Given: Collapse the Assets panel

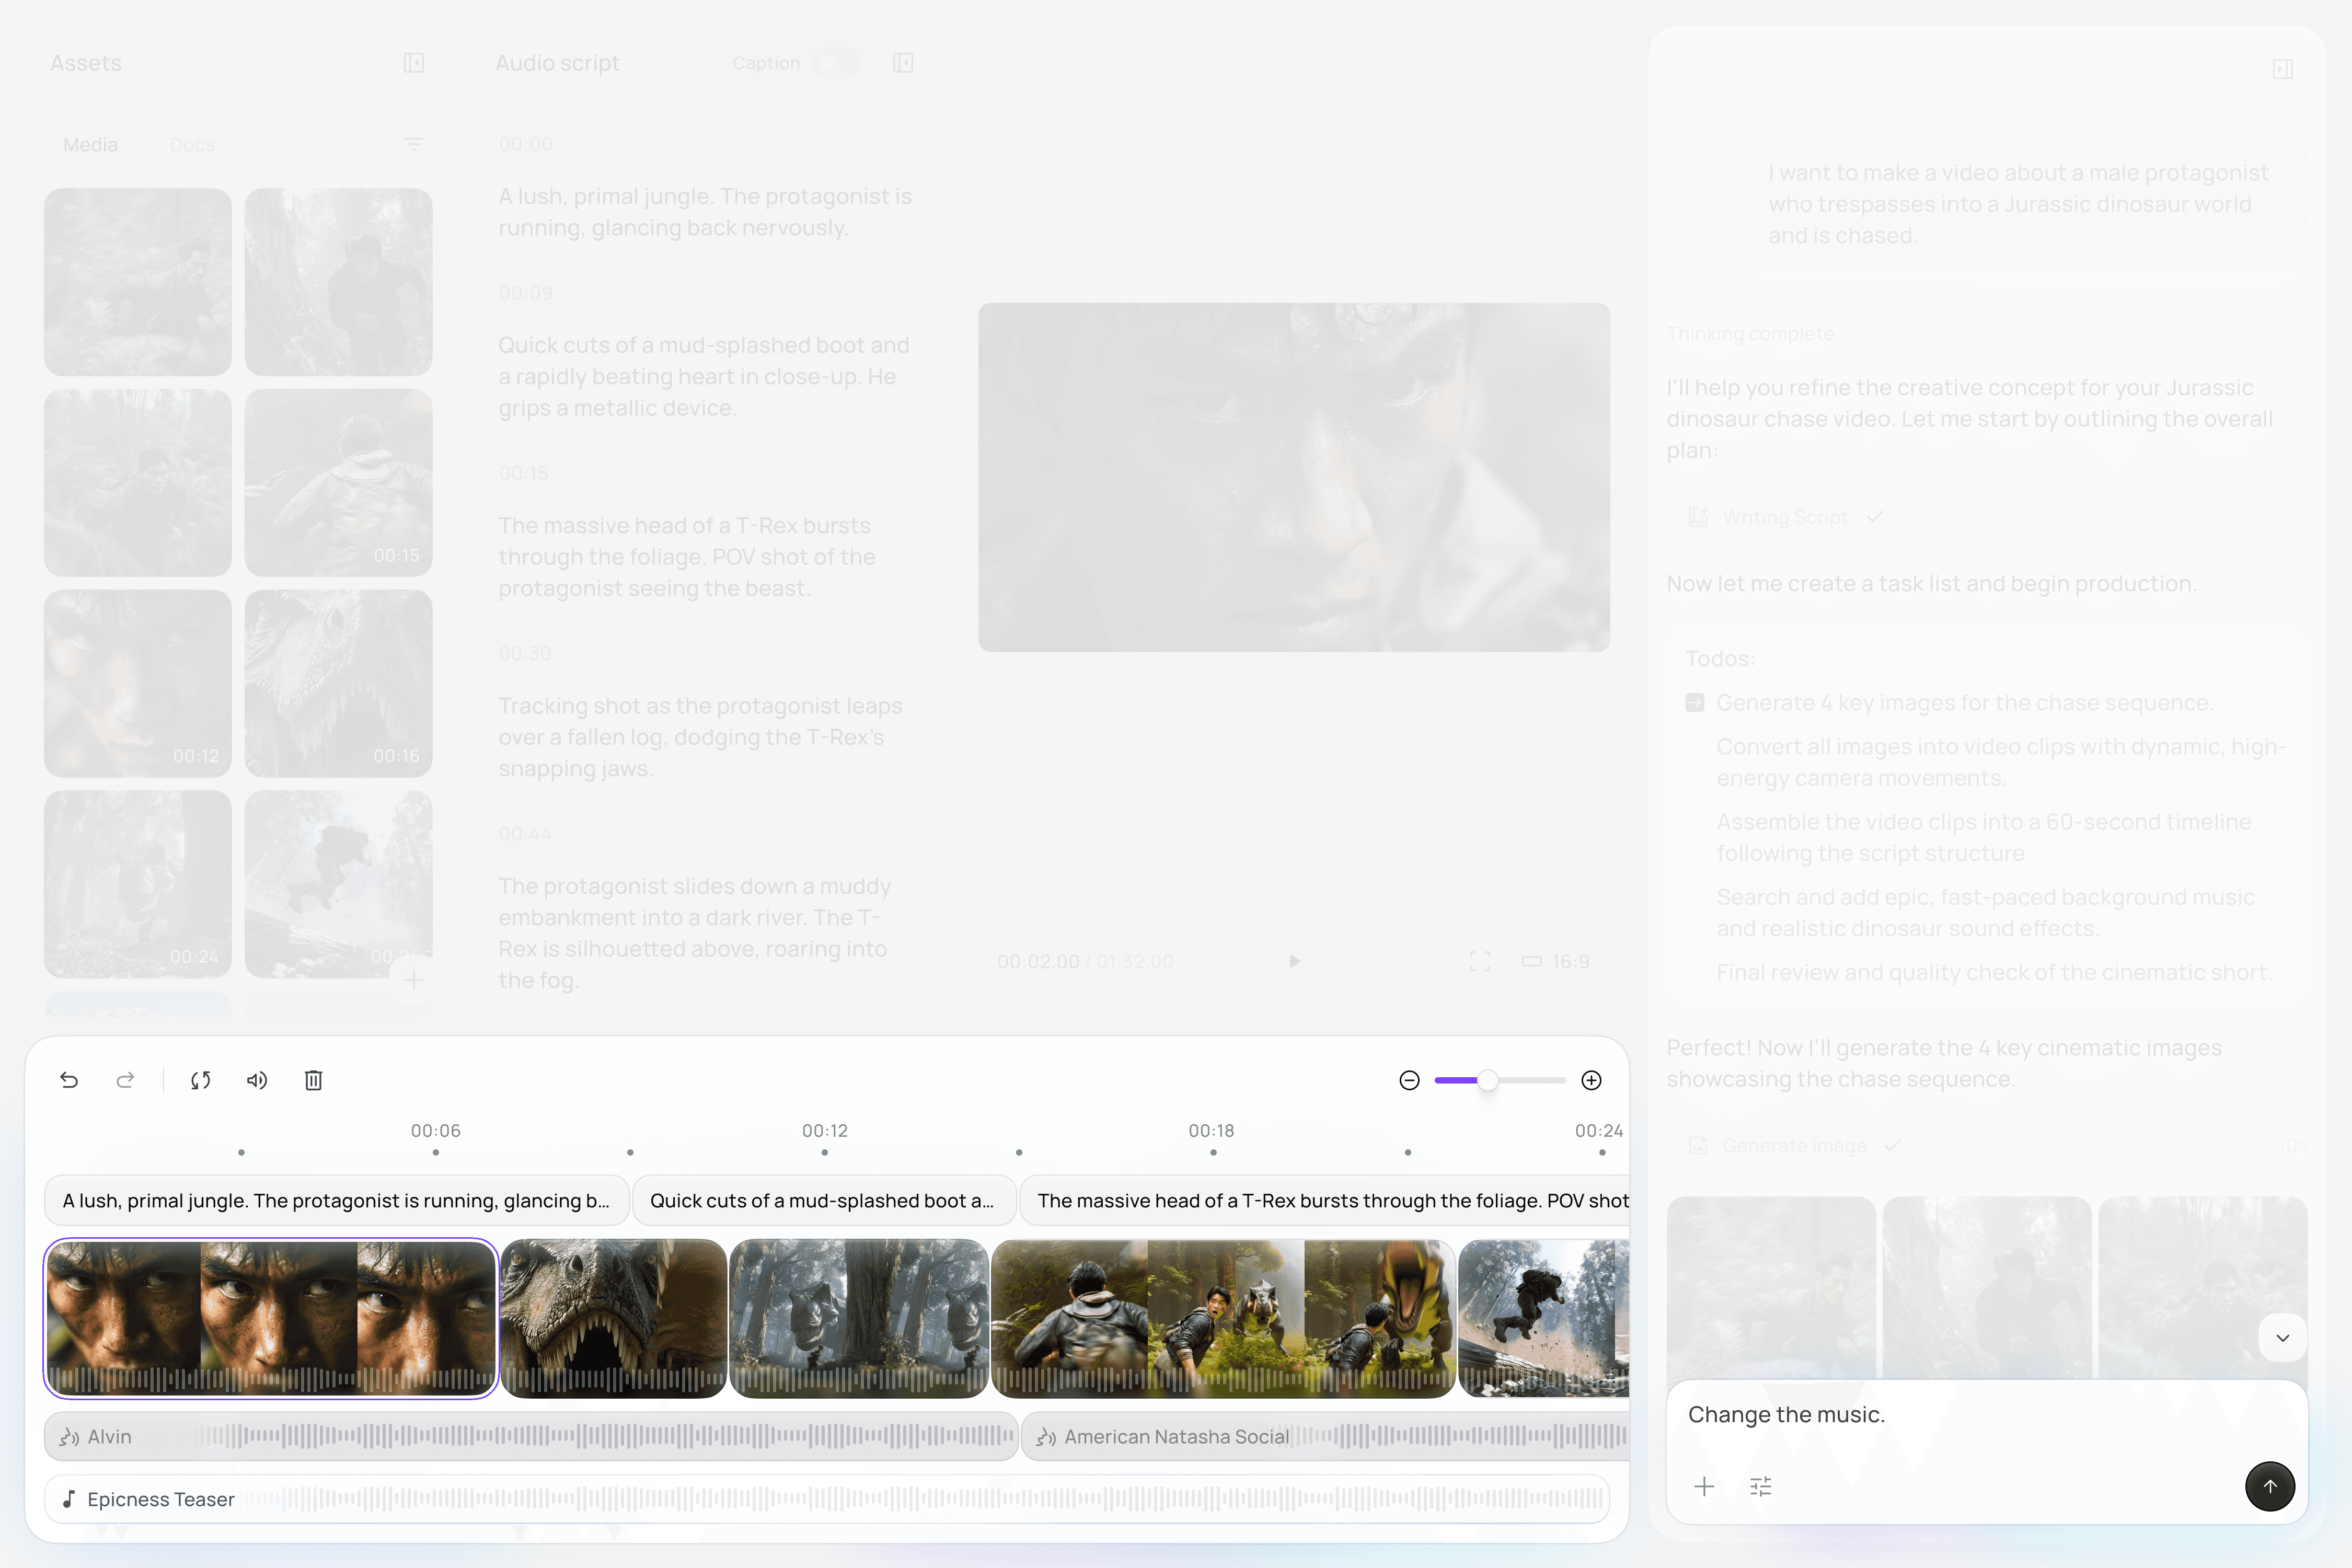Looking at the screenshot, I should point(413,63).
